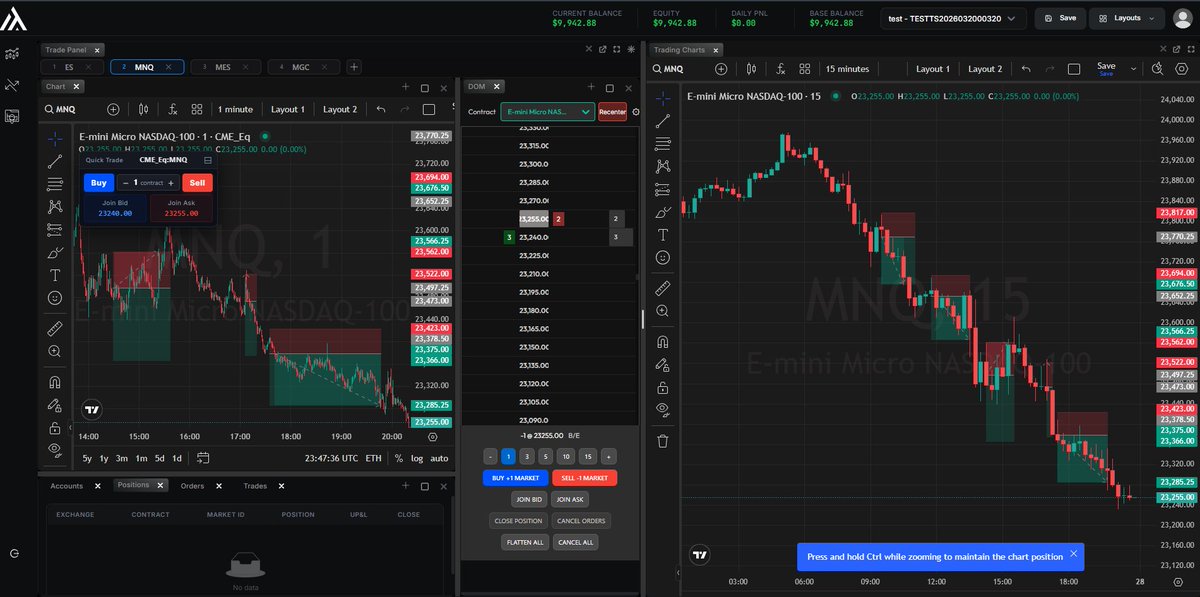This screenshot has width=1200, height=597.
Task: Click the blue Buy button in Quick Trade
Action: (98, 182)
